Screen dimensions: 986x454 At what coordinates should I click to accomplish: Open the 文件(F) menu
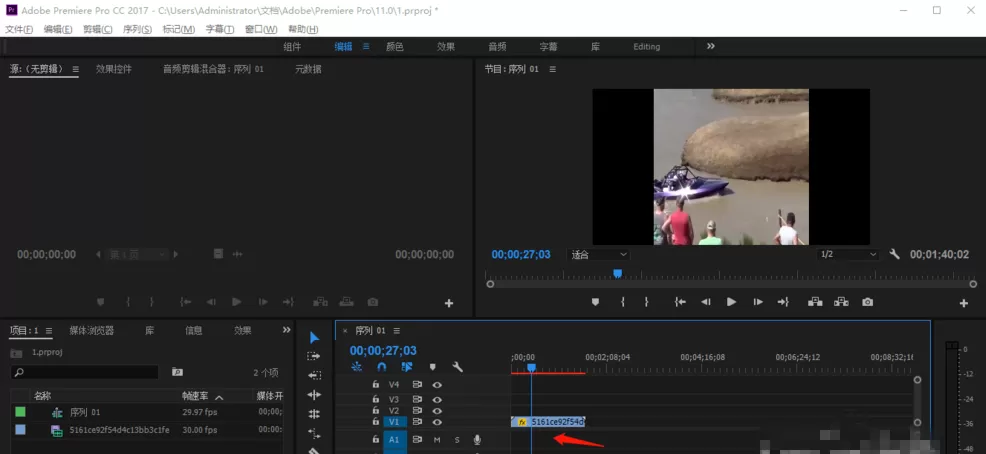(19, 29)
